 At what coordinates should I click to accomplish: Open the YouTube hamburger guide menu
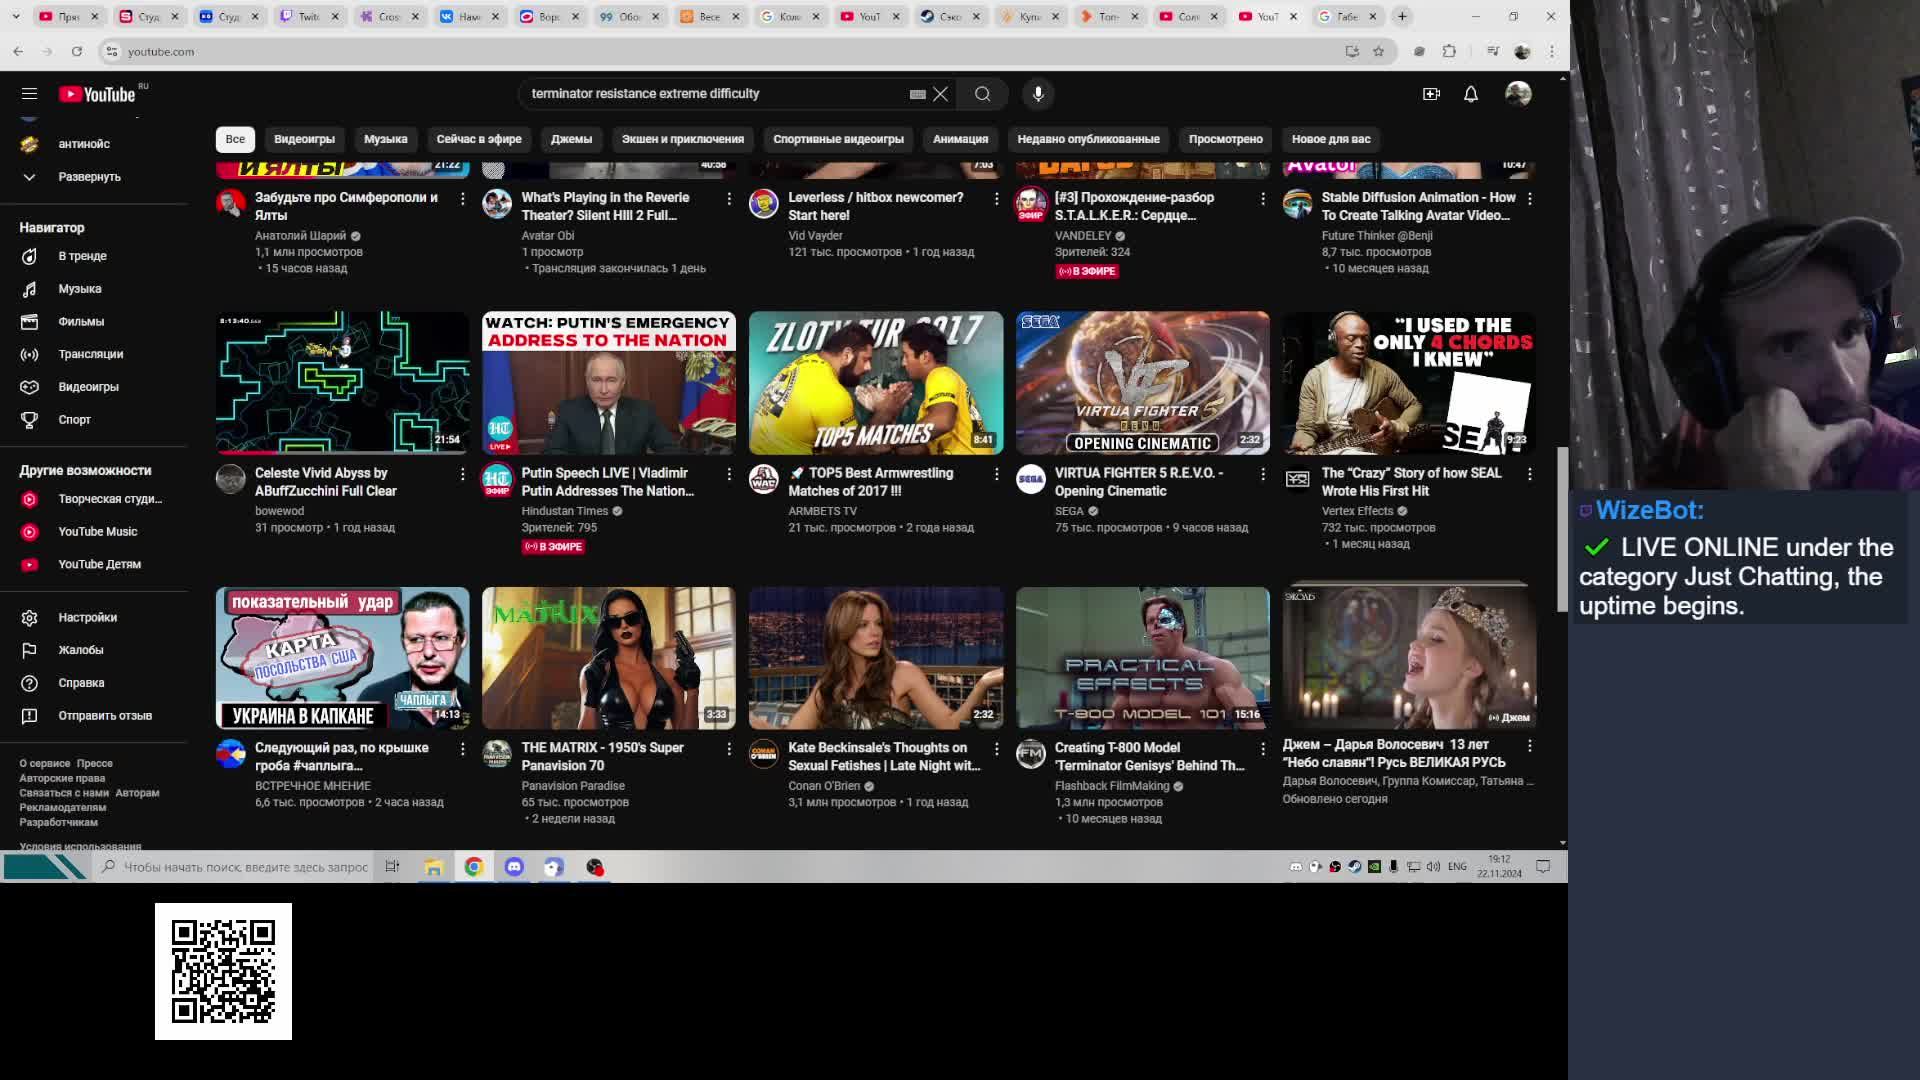pos(29,94)
